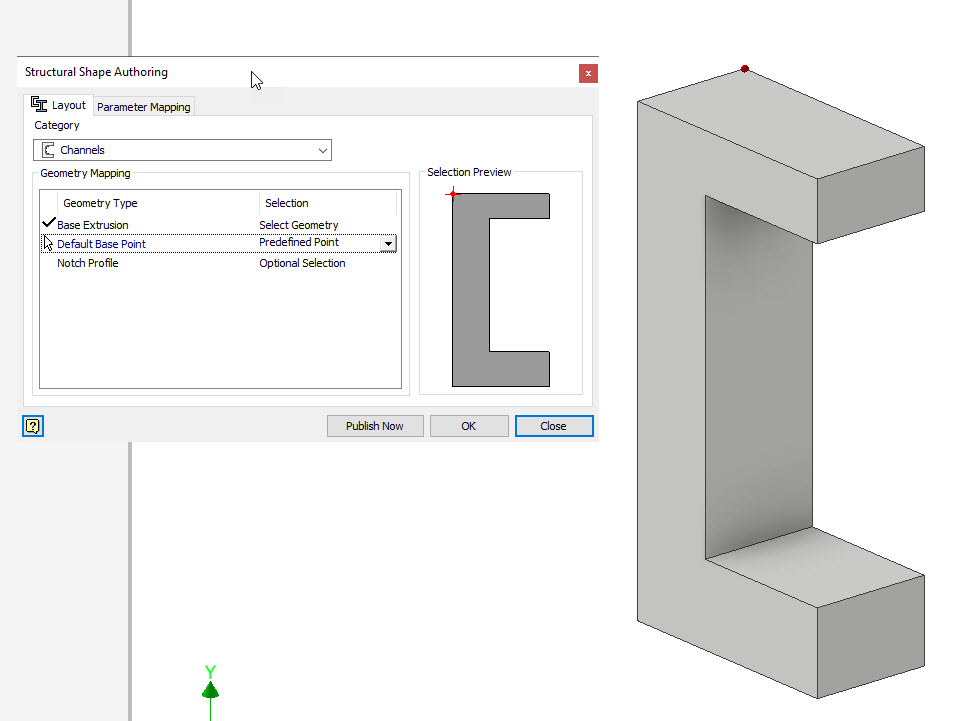Click the Base Extrusion checkmark
This screenshot has height=721, width=966.
tap(49, 222)
